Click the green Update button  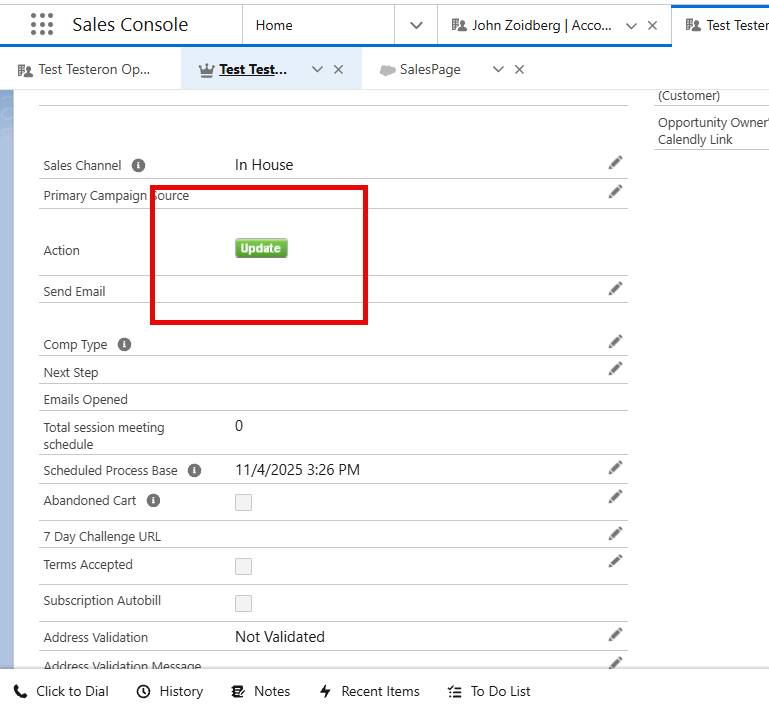point(261,248)
